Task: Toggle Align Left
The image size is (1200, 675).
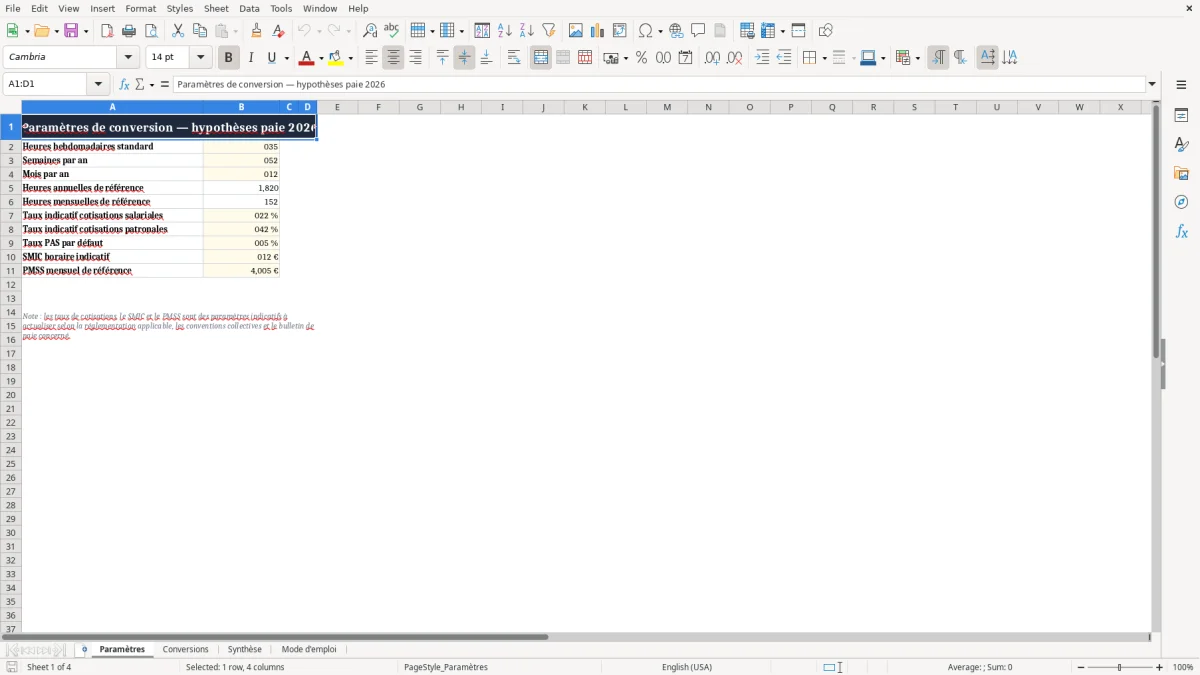Action: (x=371, y=58)
